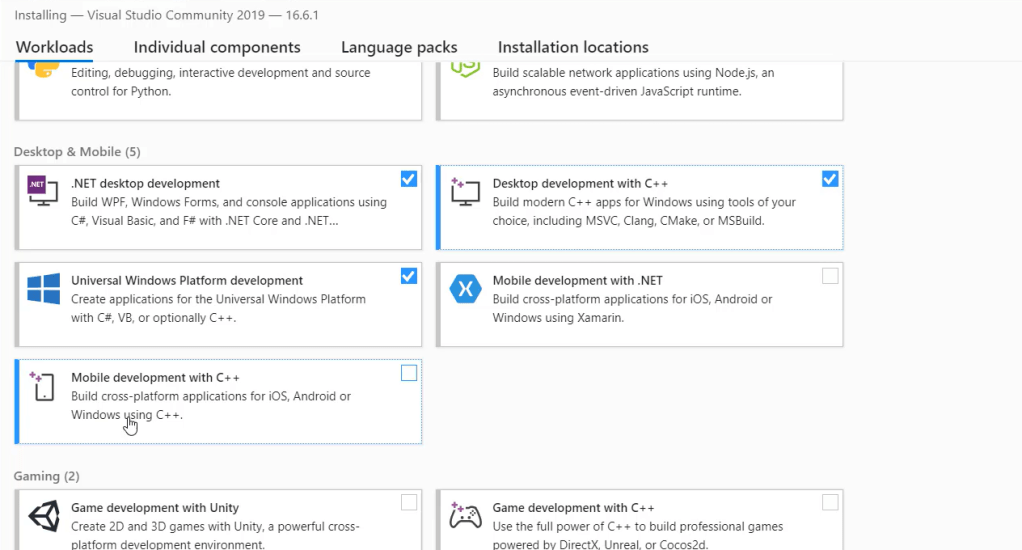Click the Xamarin hexagon icon

coord(465,289)
